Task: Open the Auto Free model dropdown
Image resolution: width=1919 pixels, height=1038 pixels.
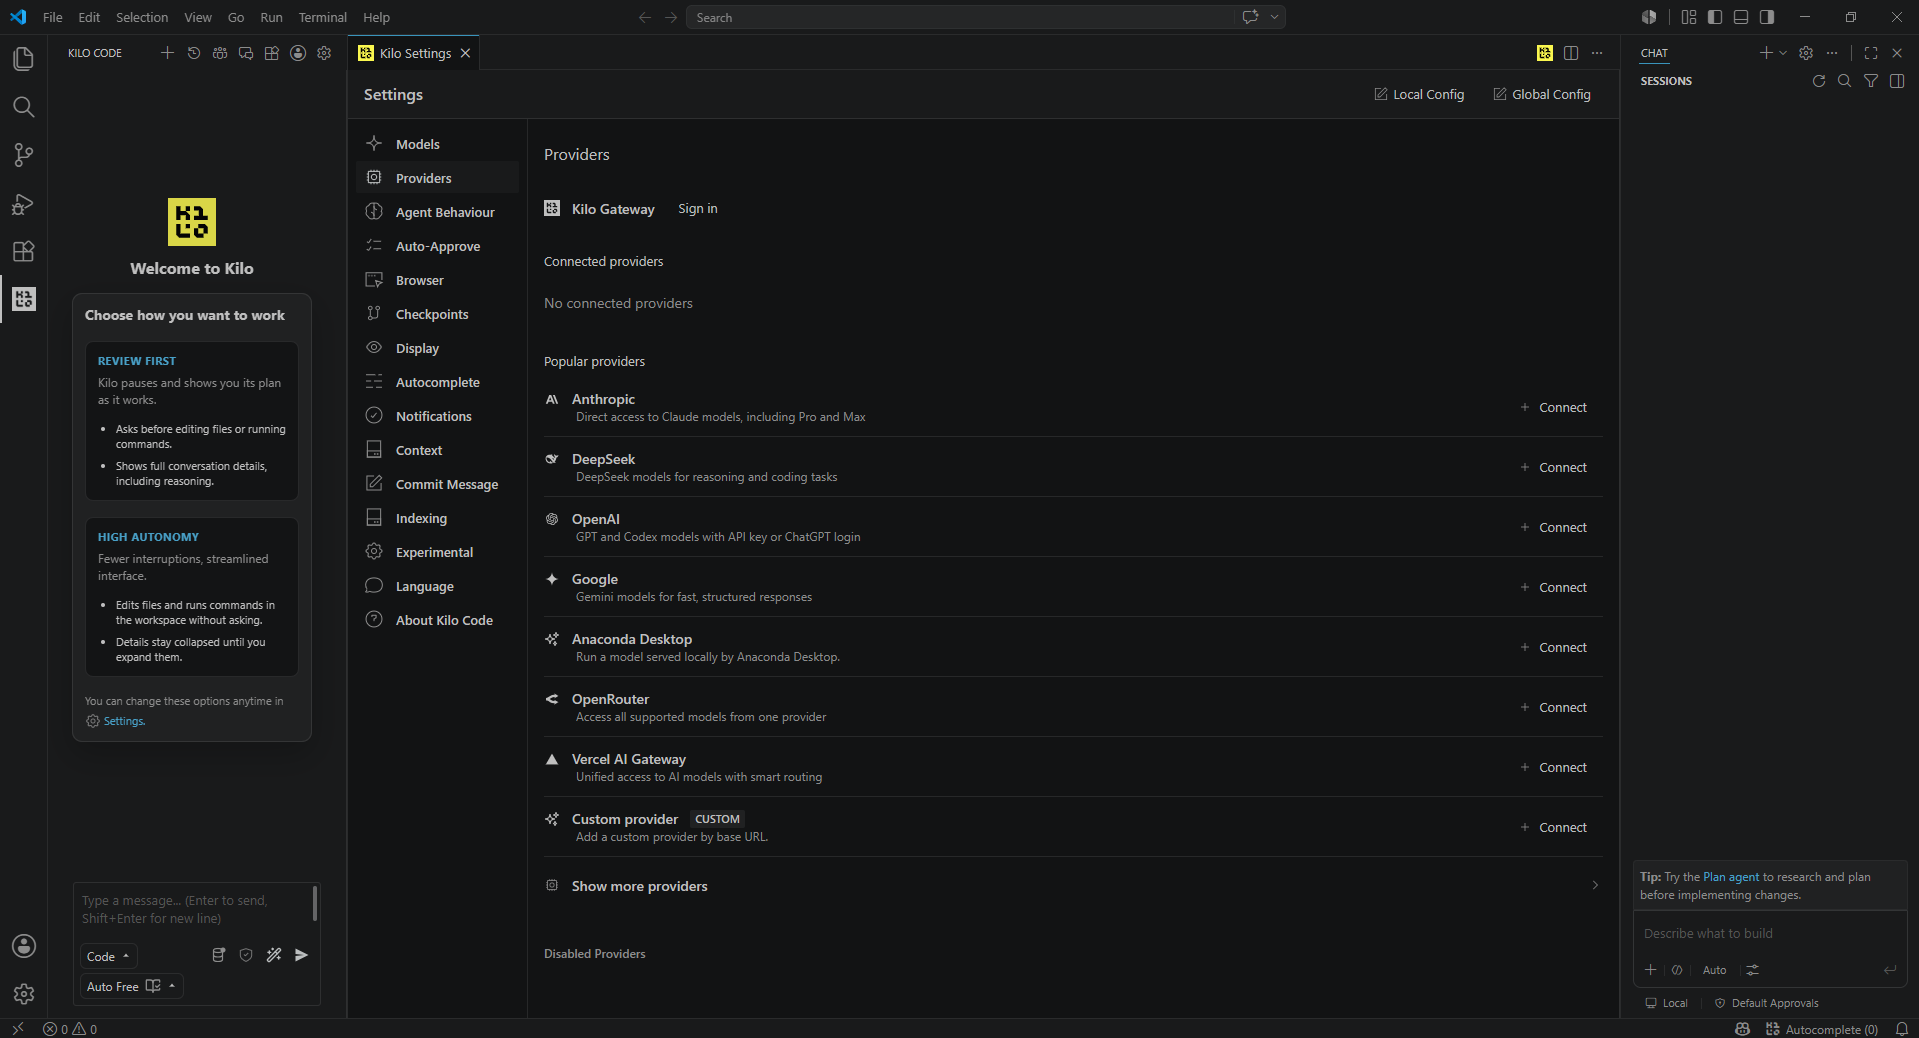Action: [131, 987]
